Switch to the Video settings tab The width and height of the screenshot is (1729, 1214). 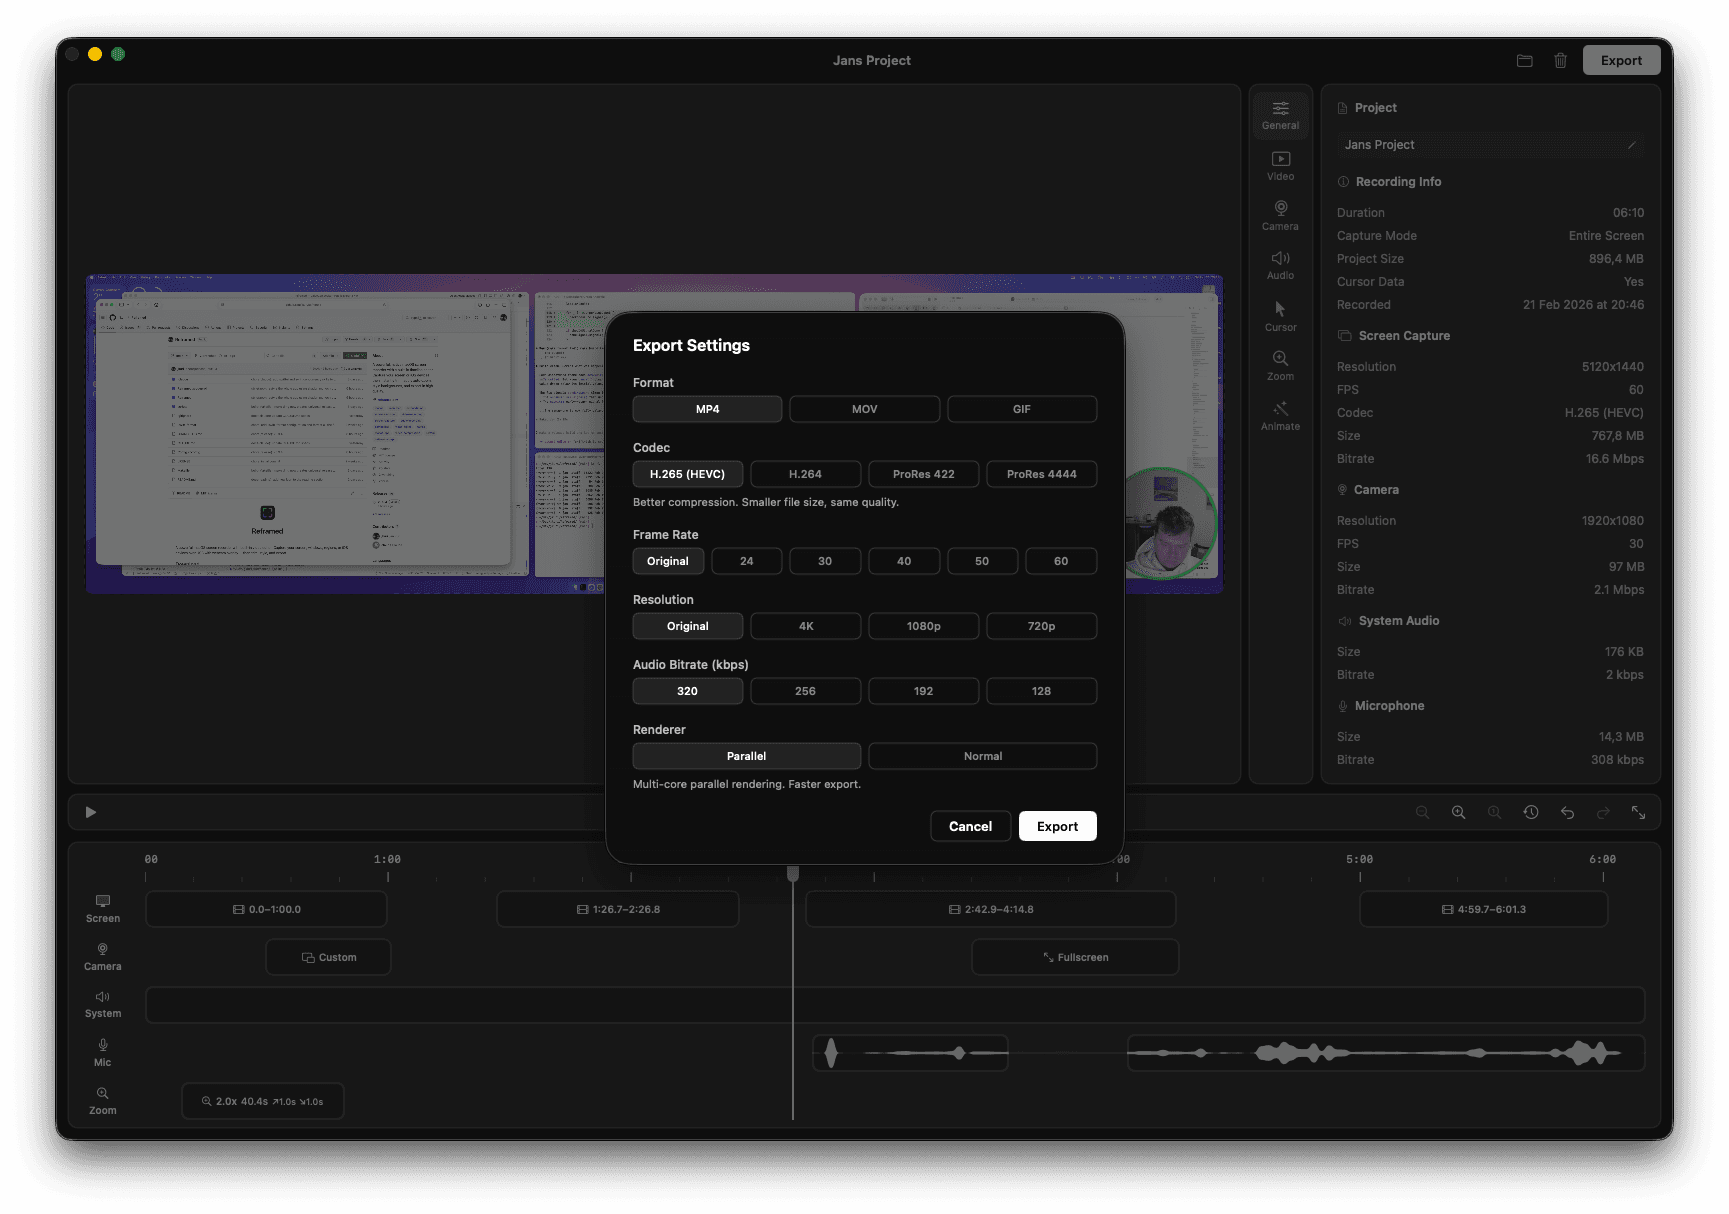point(1280,166)
